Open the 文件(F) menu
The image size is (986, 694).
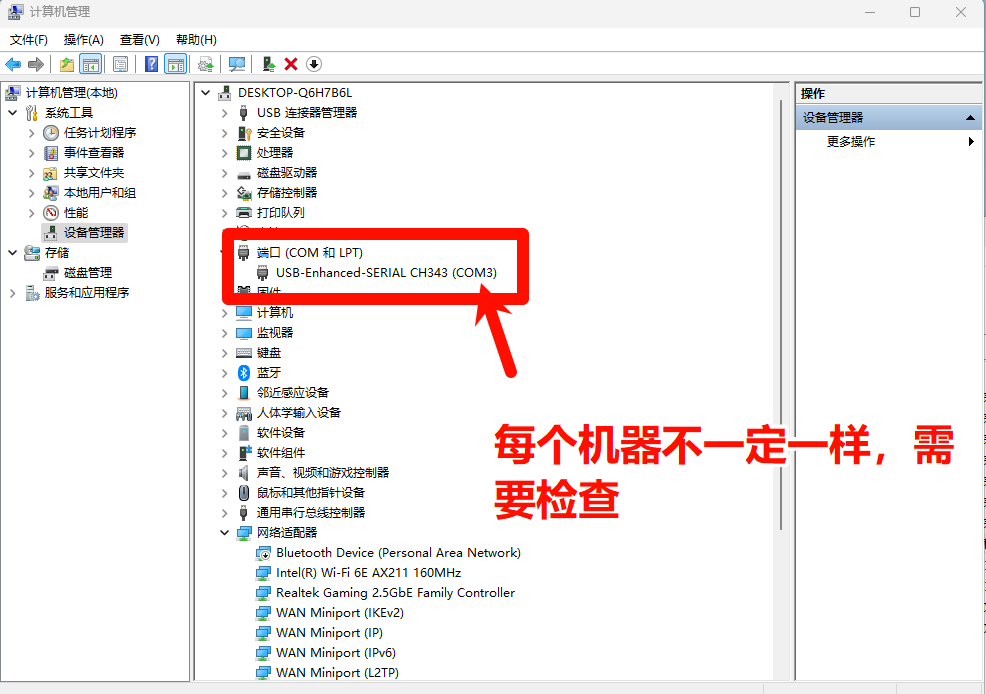coord(28,40)
